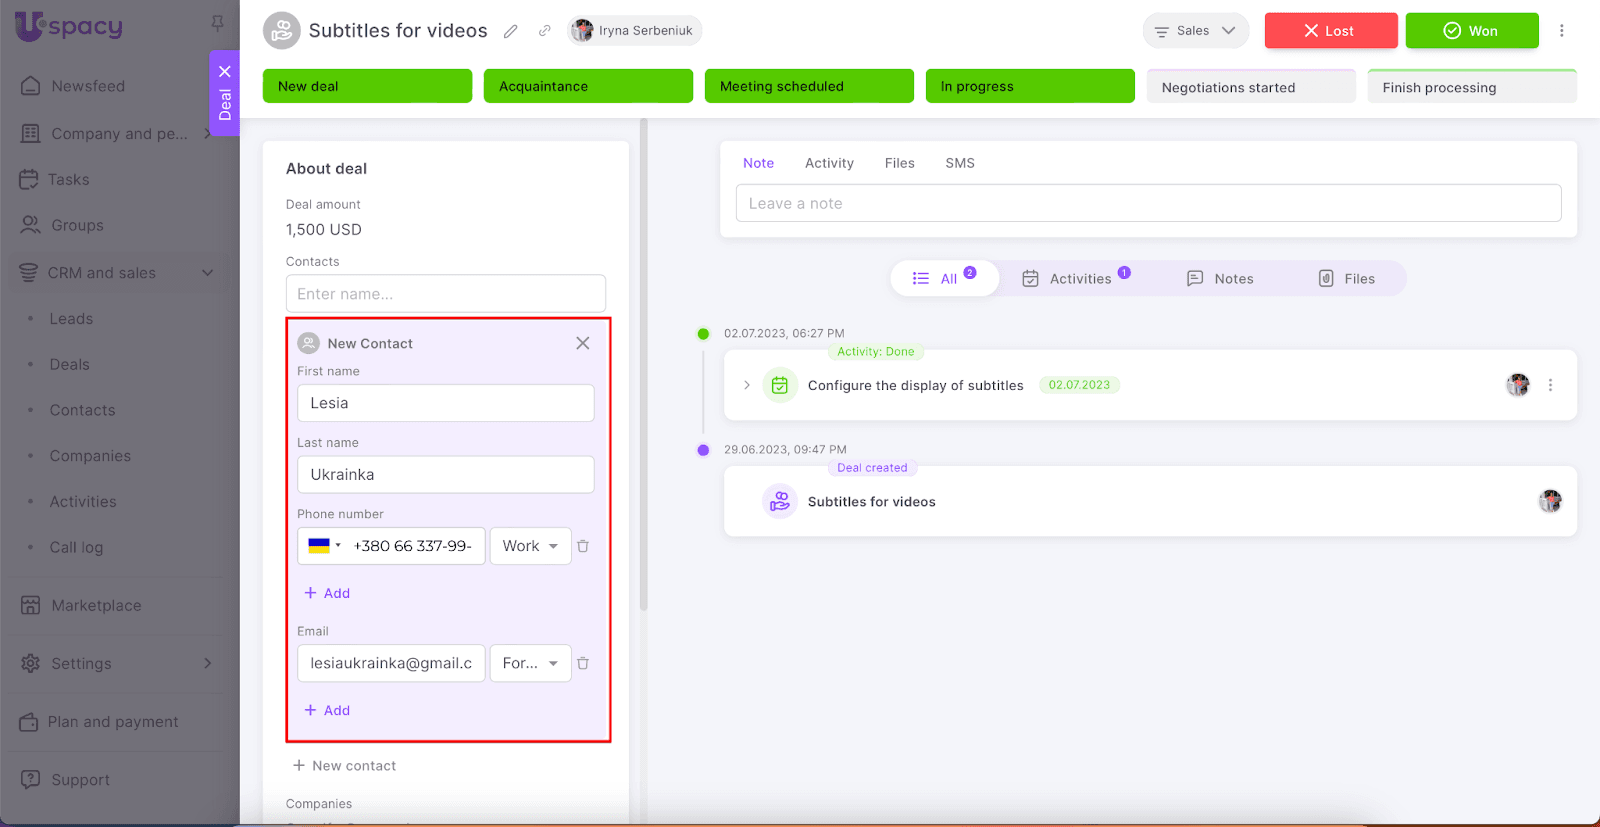The image size is (1600, 827).
Task: Open the Sales funnel dropdown
Action: 1195,31
